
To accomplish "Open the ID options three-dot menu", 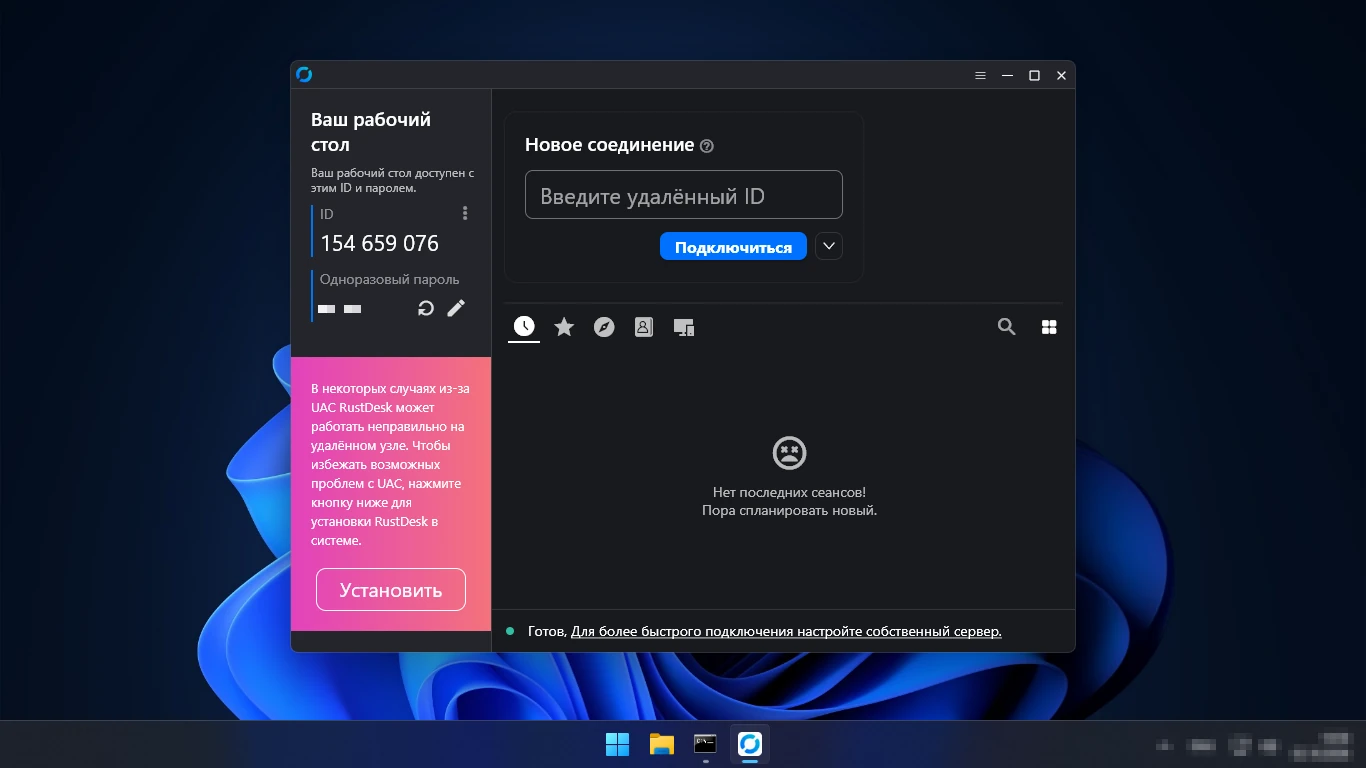I will tap(465, 213).
